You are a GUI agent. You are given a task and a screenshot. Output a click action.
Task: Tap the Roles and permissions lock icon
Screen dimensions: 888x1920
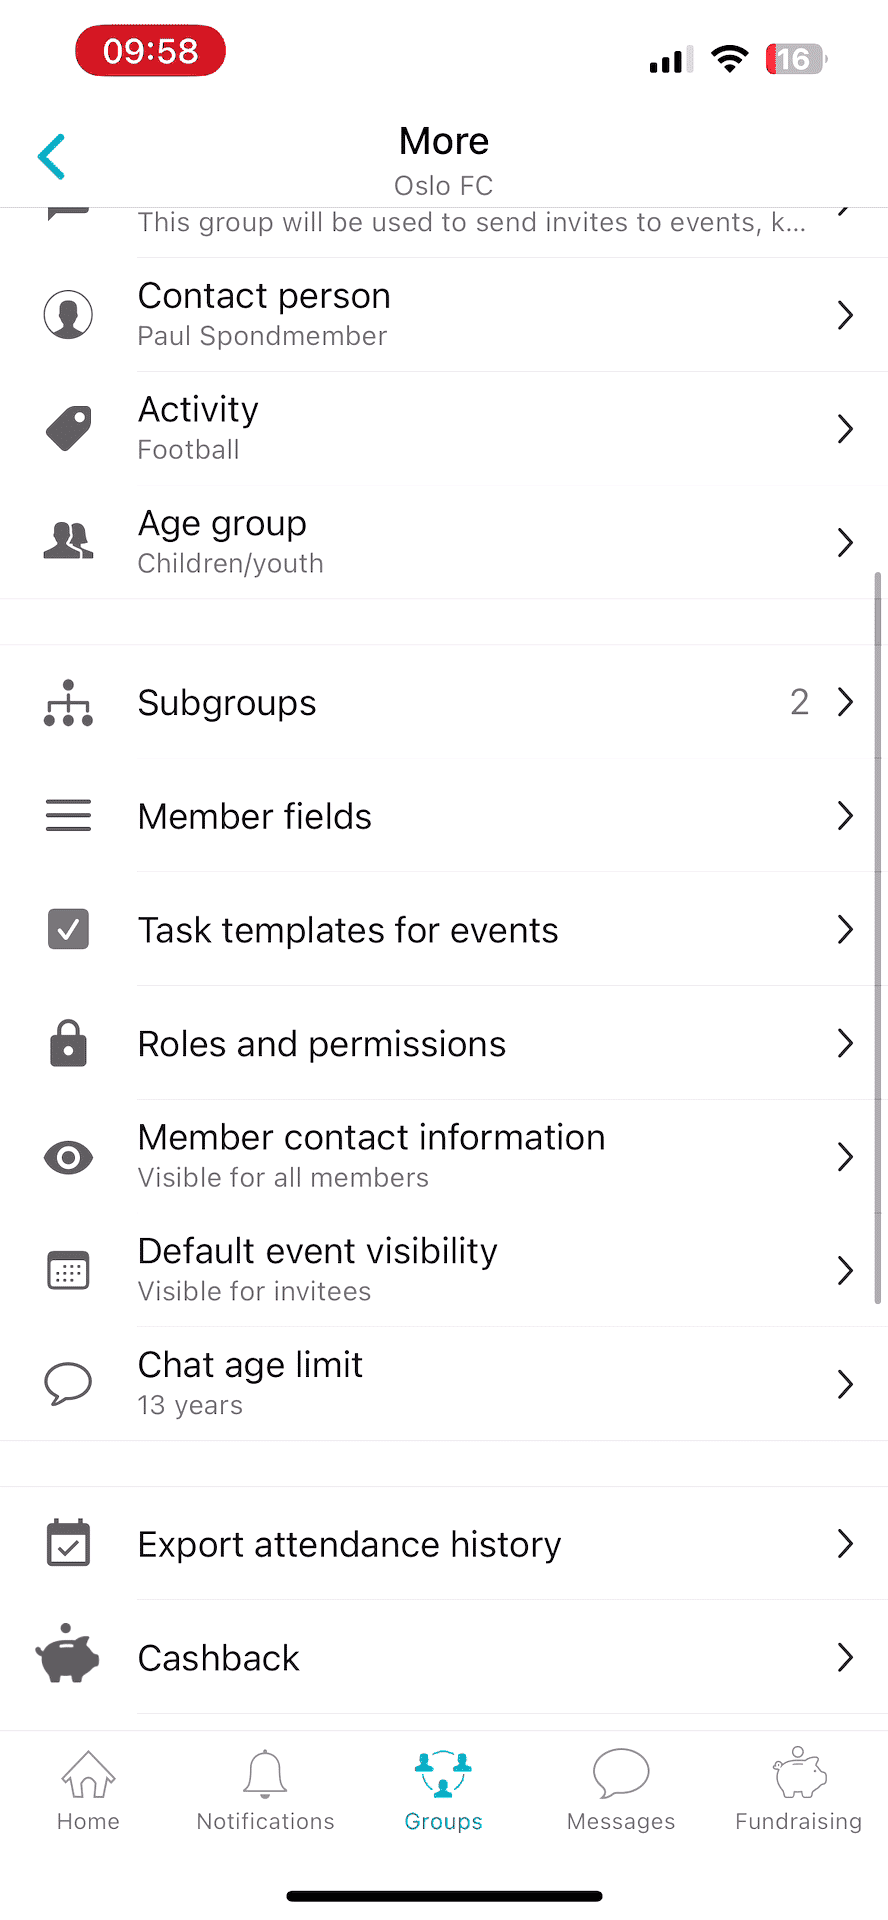68,1044
